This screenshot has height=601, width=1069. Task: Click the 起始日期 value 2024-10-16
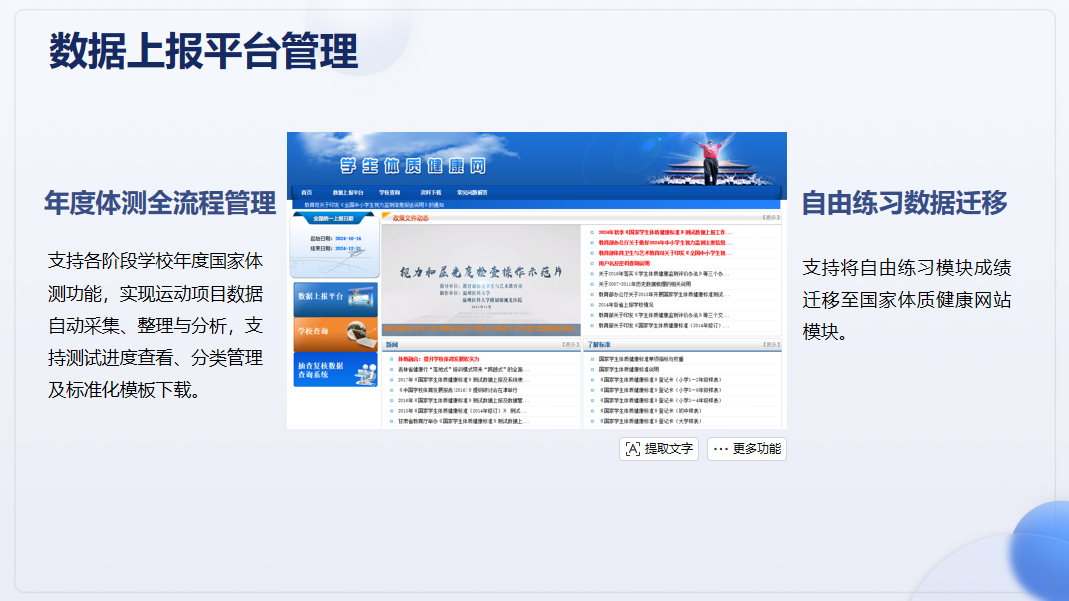click(348, 238)
